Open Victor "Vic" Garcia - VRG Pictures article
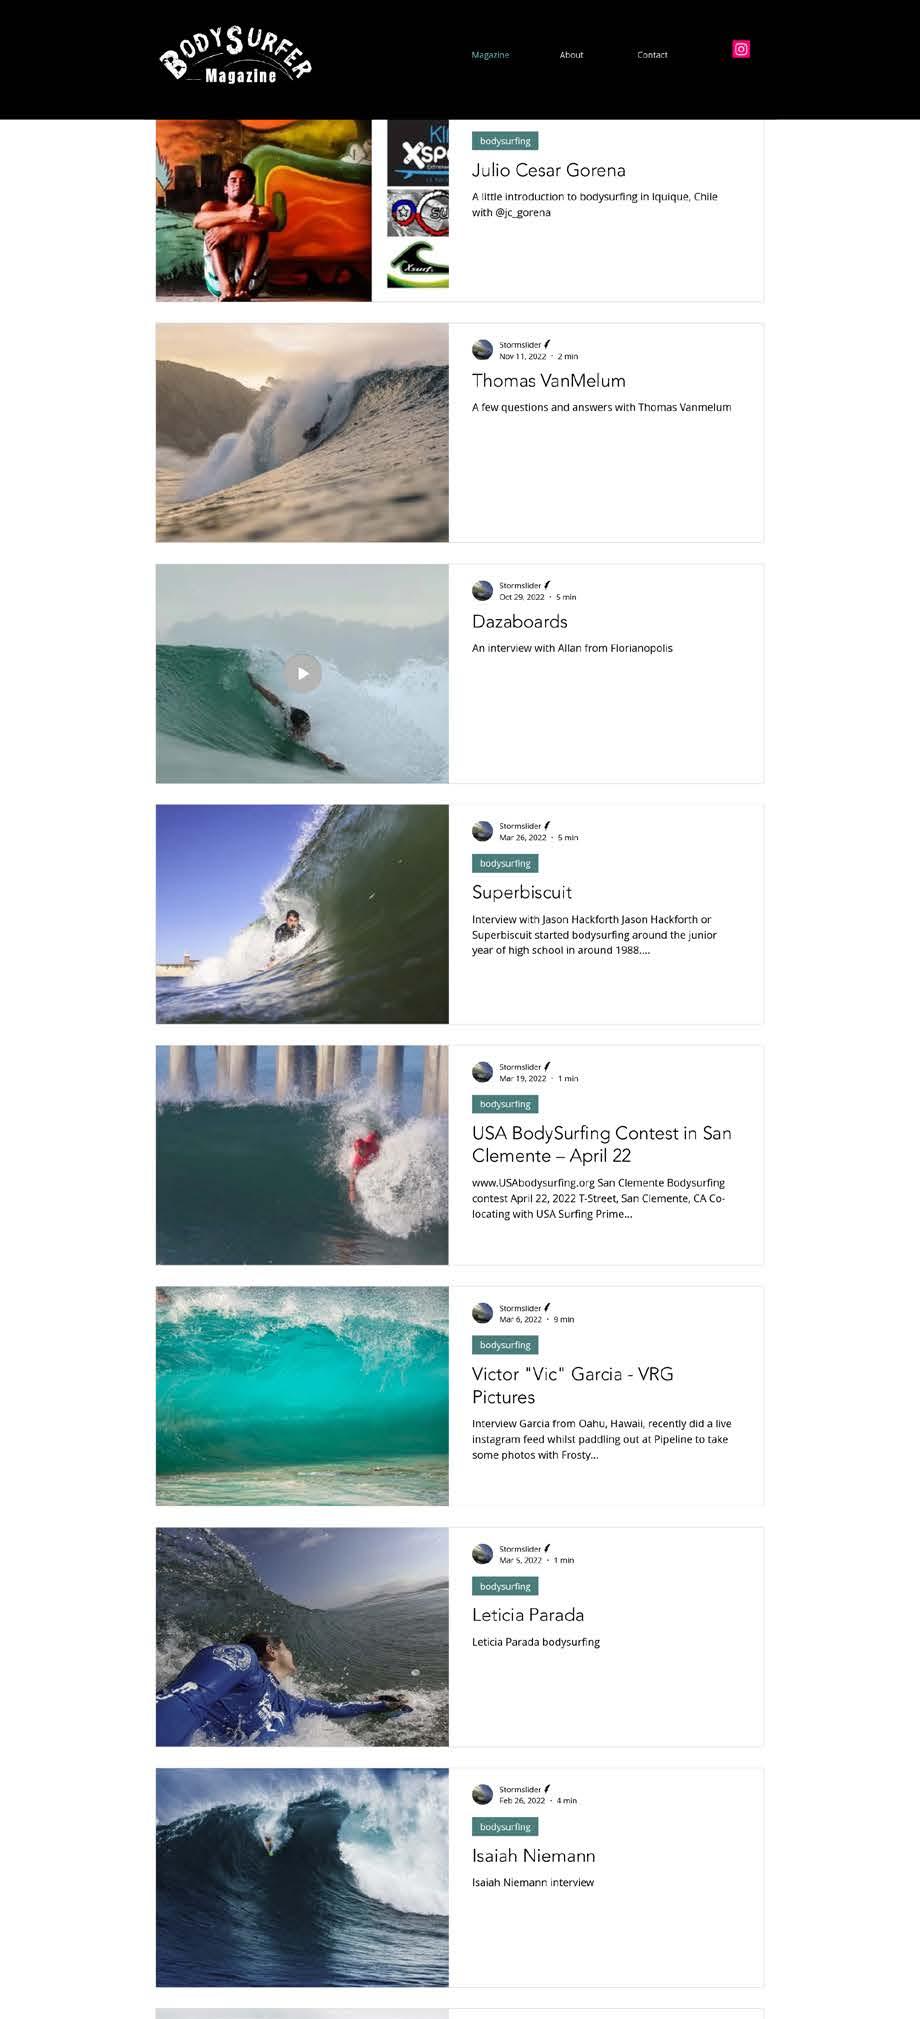The image size is (920, 2019). (x=573, y=1386)
